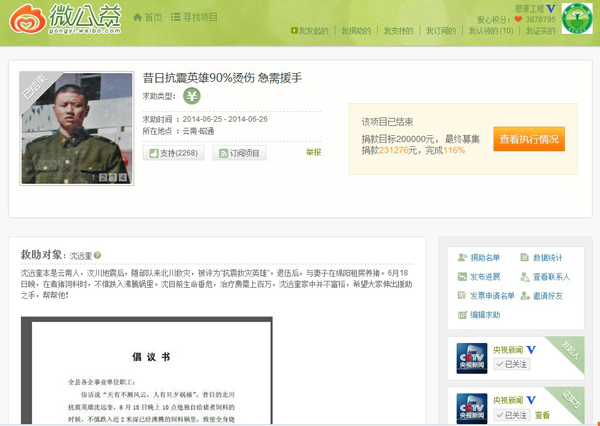
Task: Go to 首页 home link
Action: pyautogui.click(x=148, y=17)
